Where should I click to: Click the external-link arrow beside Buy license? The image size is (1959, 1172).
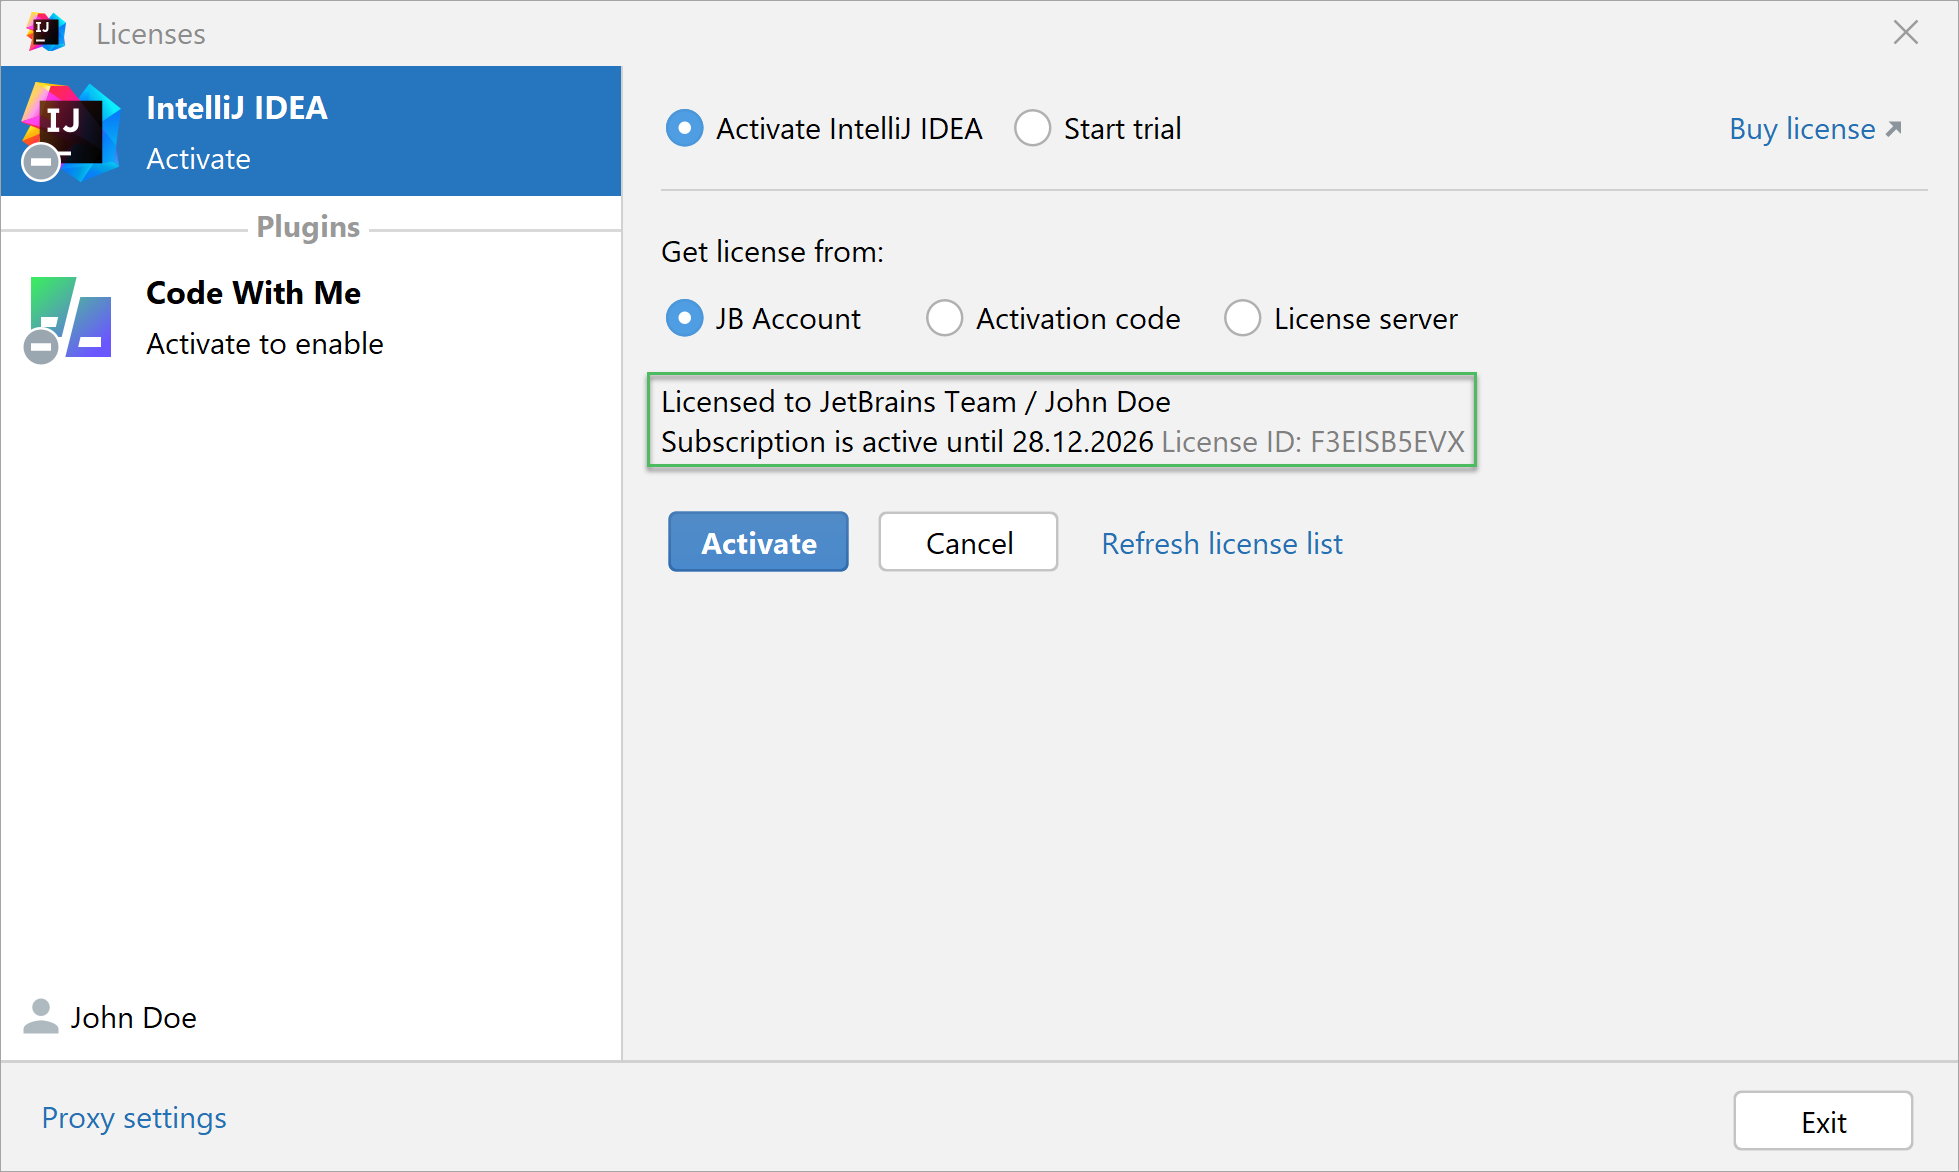click(1895, 126)
